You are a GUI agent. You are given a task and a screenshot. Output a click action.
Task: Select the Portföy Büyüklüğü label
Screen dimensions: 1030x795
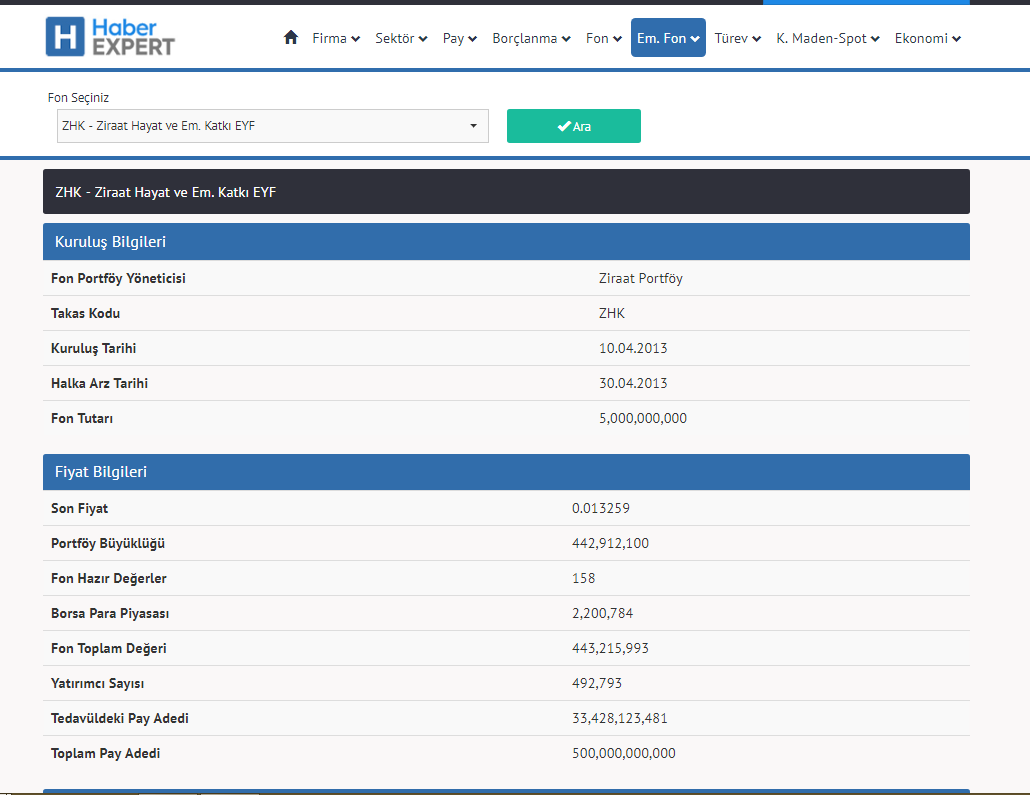(108, 543)
